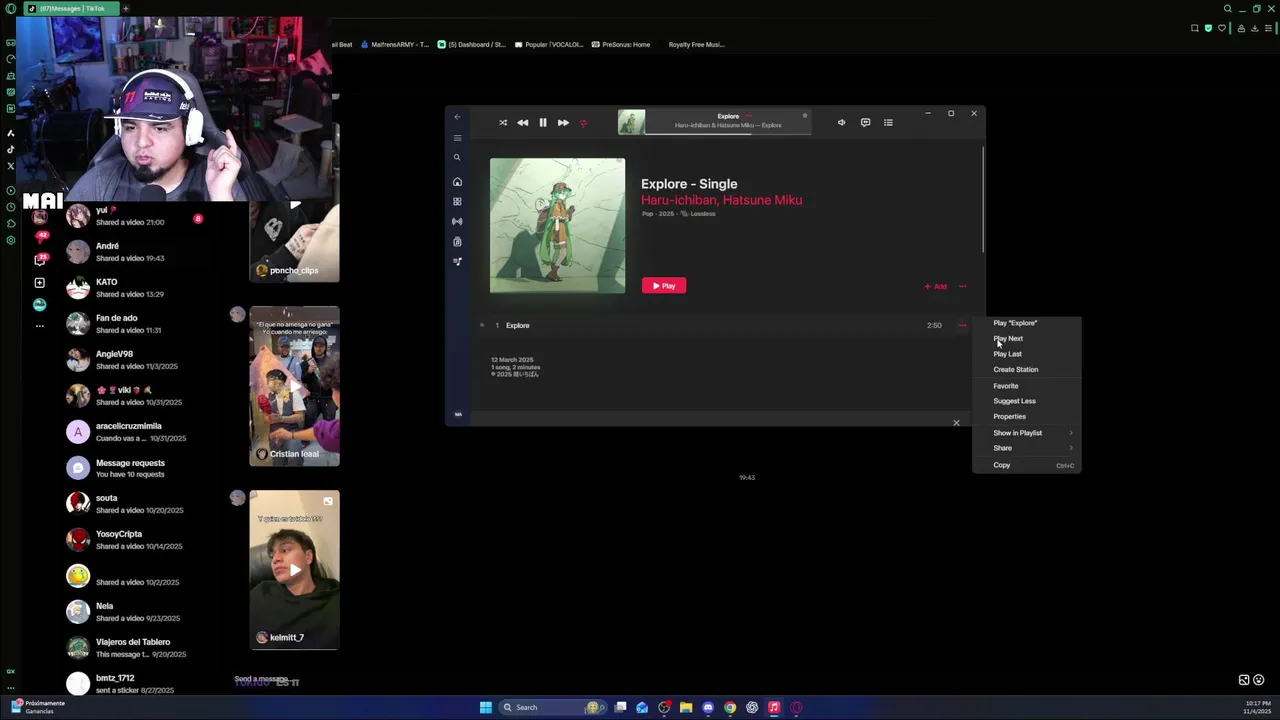This screenshot has height=720, width=1280.
Task: Open more options for Explore track
Action: (962, 325)
